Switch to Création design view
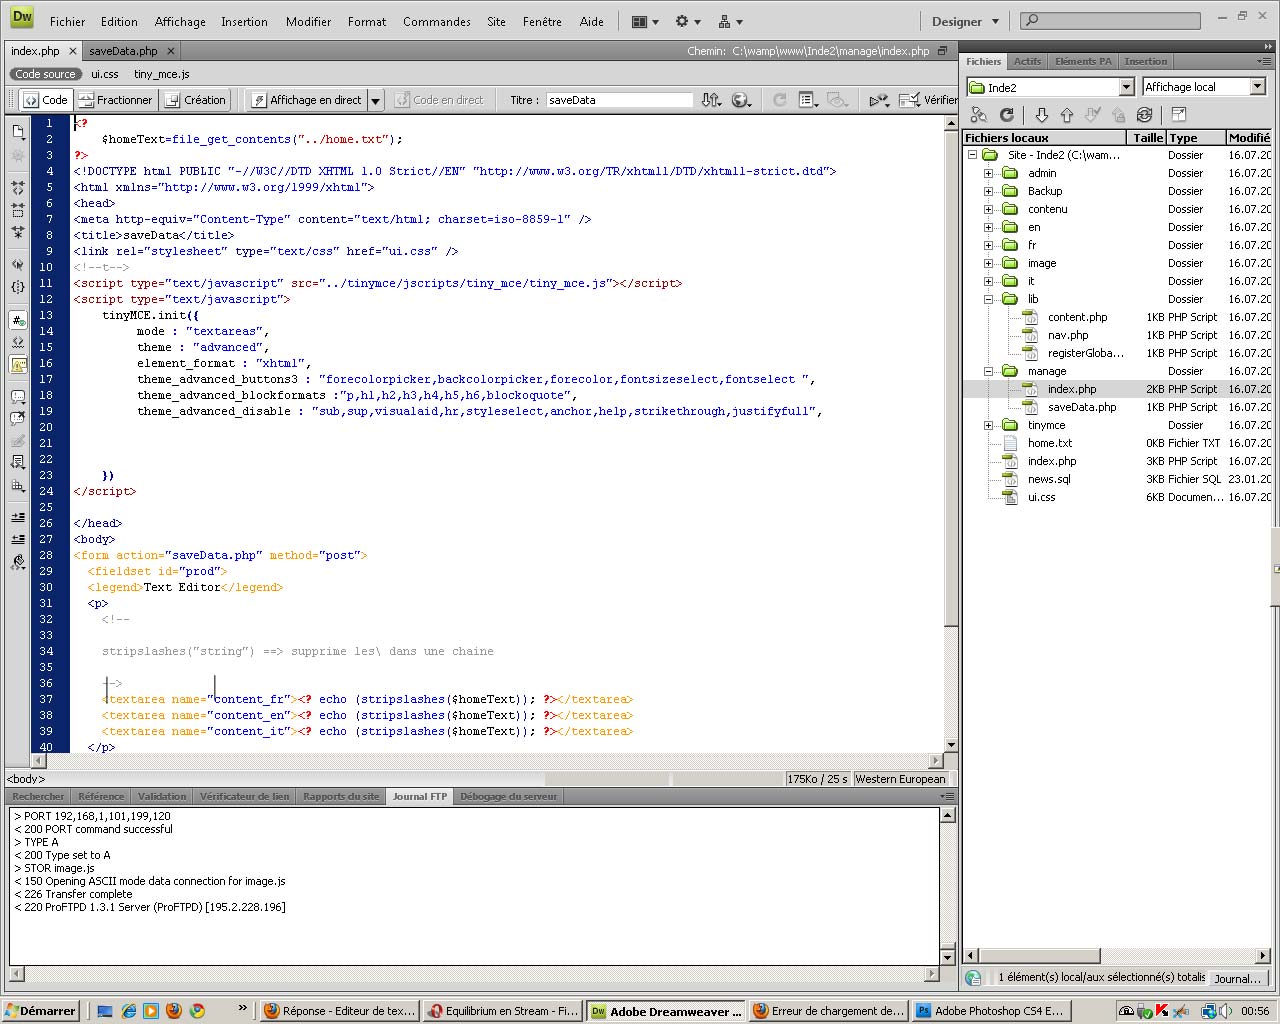 [196, 100]
